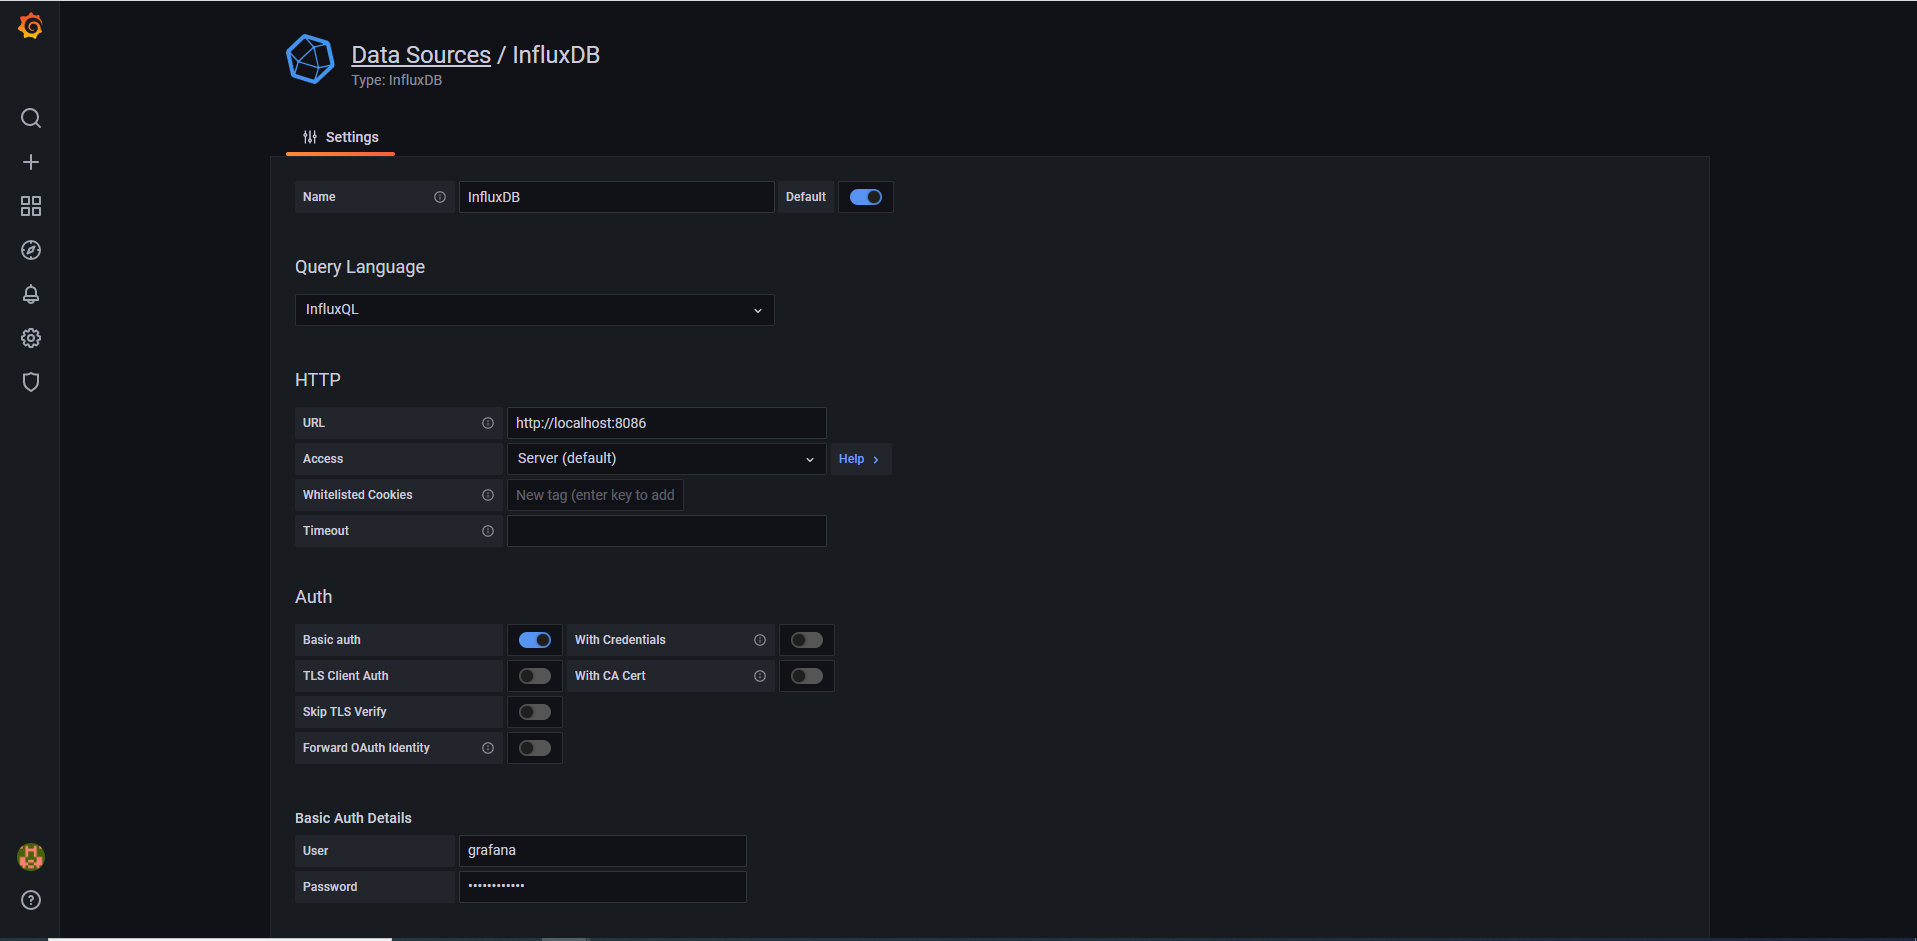
Task: Enable the Skip TLS Verify switch
Action: (x=535, y=712)
